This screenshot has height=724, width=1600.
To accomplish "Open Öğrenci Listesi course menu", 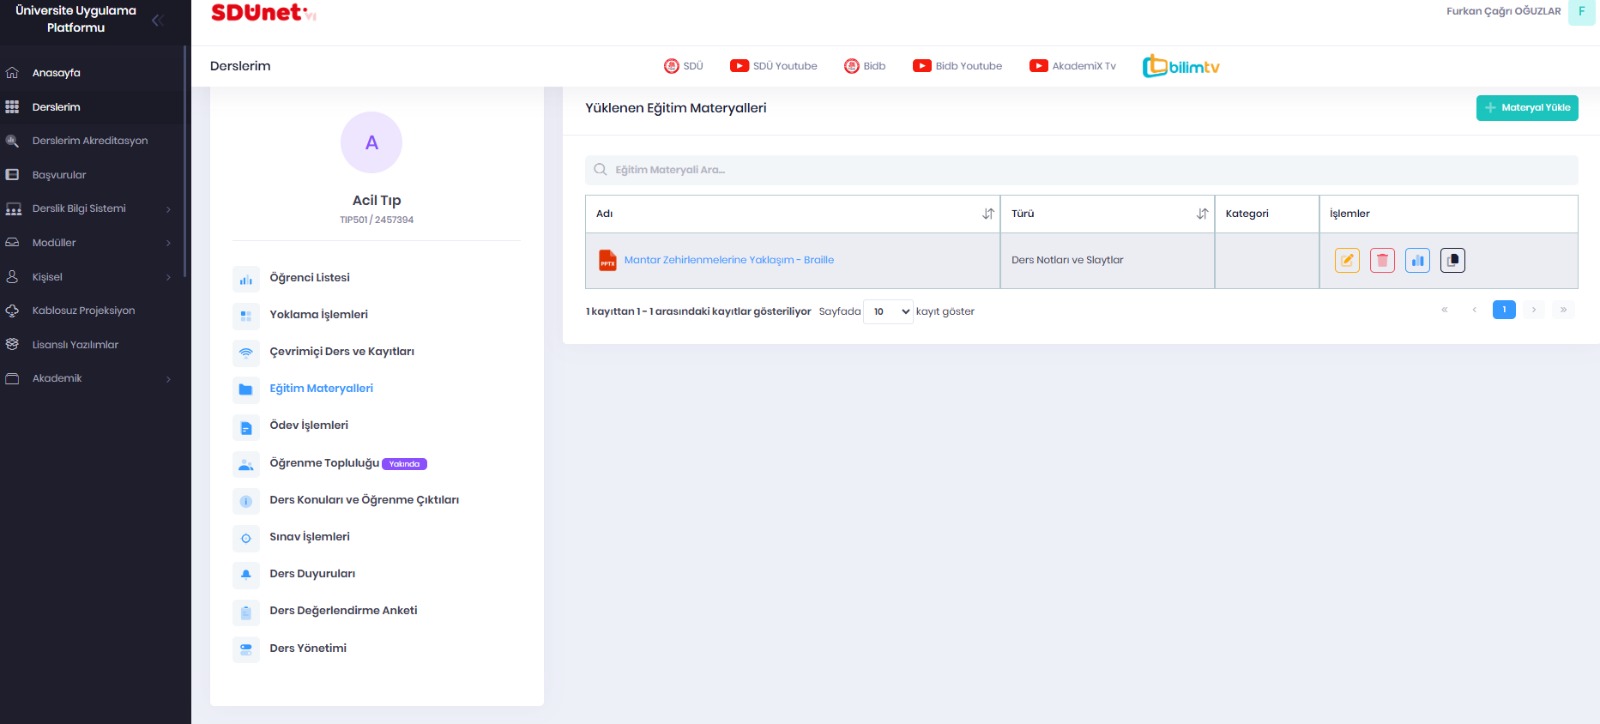I will (309, 278).
